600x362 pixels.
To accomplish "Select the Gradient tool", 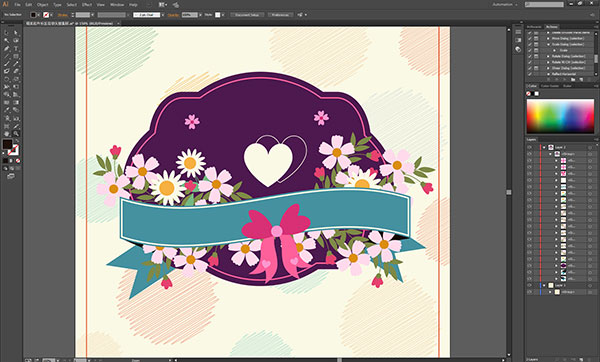I will click(x=16, y=103).
